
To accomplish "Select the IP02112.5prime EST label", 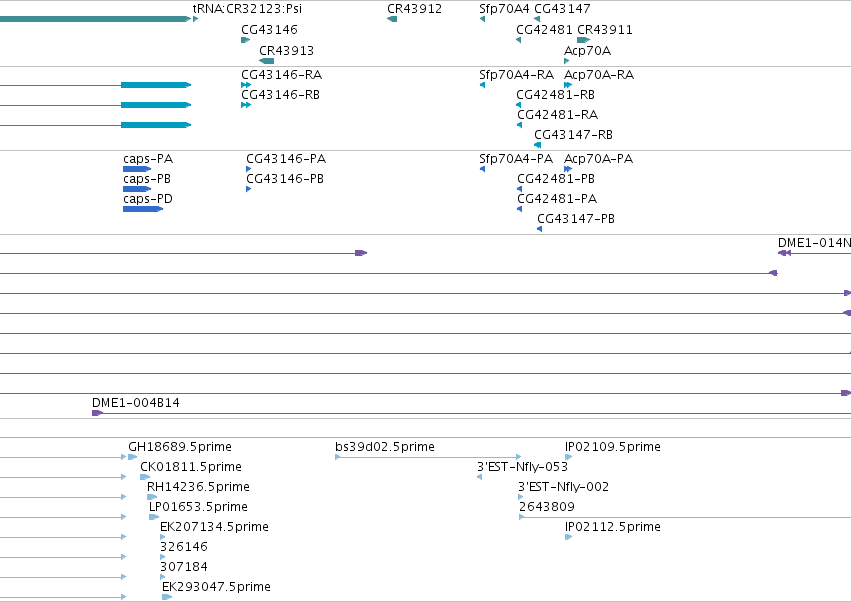I will pyautogui.click(x=612, y=527).
